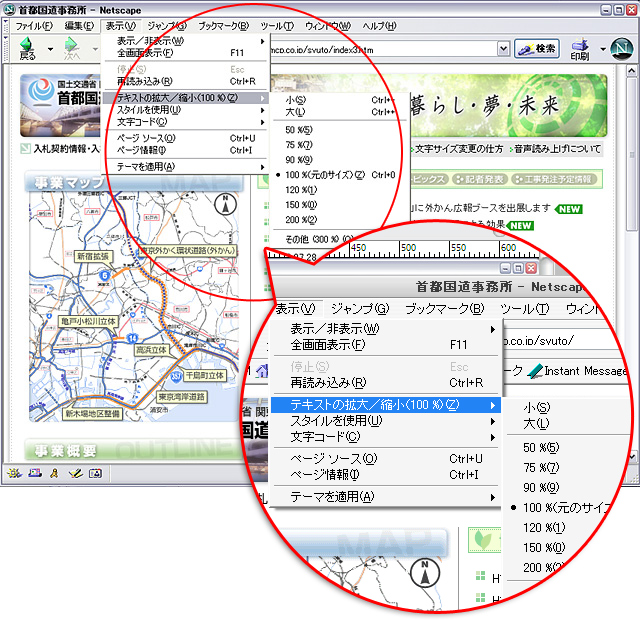Click the scrollbar up arrow

tap(631, 71)
